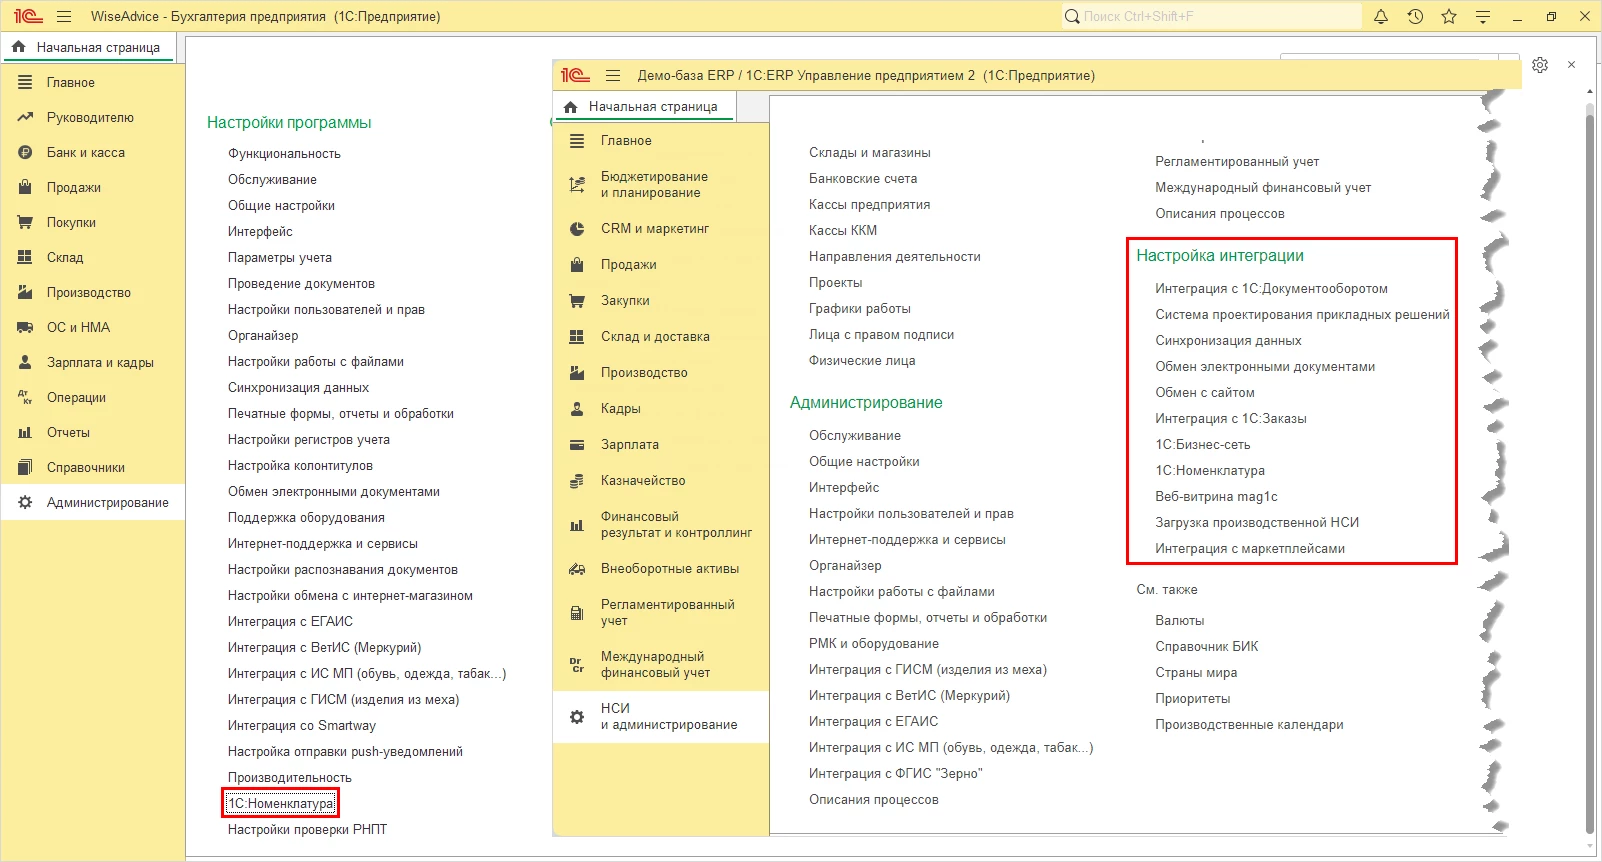Open Главное section in WiseAdvice sidebar
This screenshot has height=862, width=1602.
[93, 83]
